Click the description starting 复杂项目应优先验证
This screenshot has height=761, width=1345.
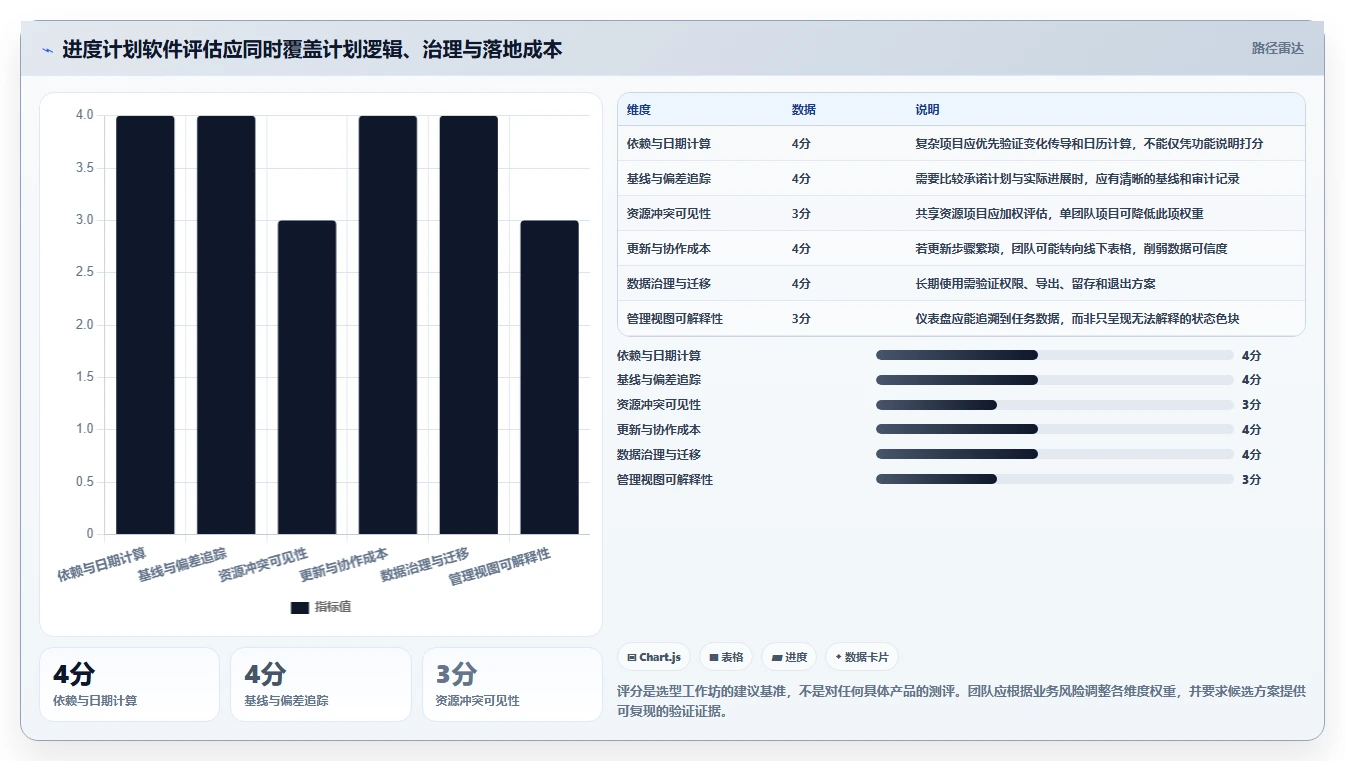point(1089,143)
